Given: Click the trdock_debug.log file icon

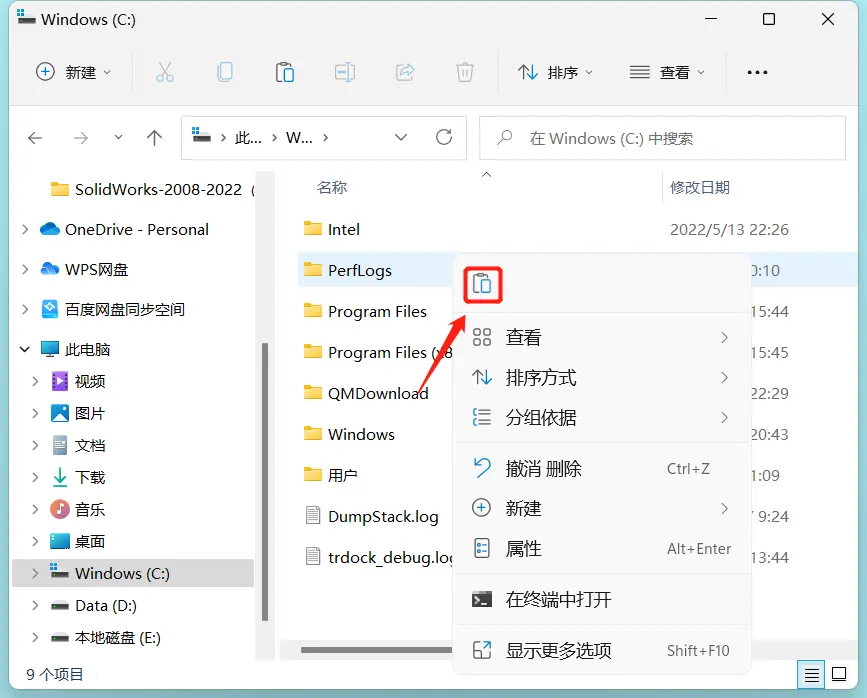Looking at the screenshot, I should click(313, 556).
